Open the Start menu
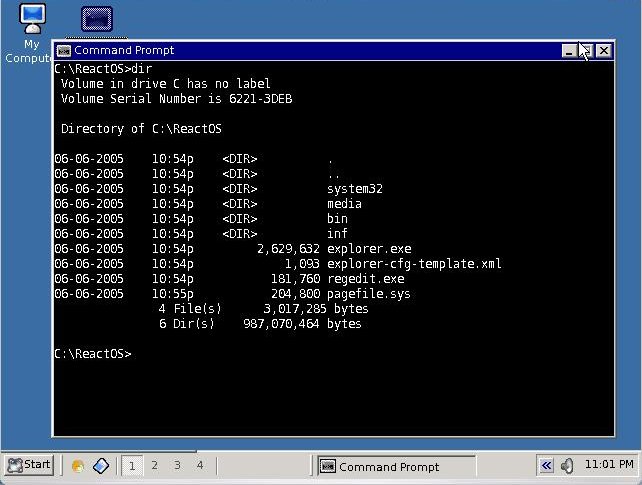 [x=29, y=465]
